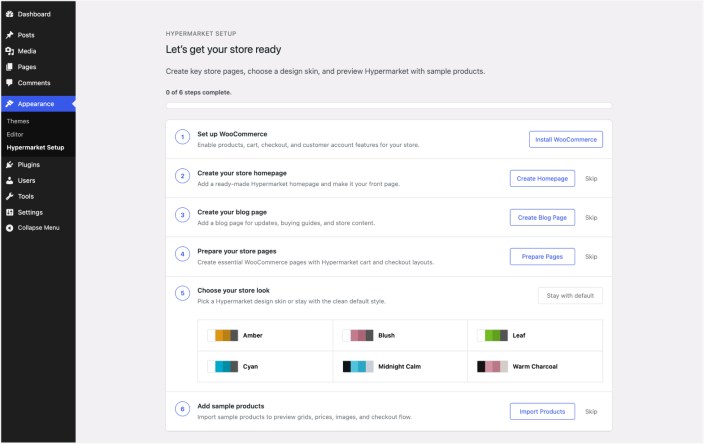Open Editor submenu link

click(x=15, y=134)
